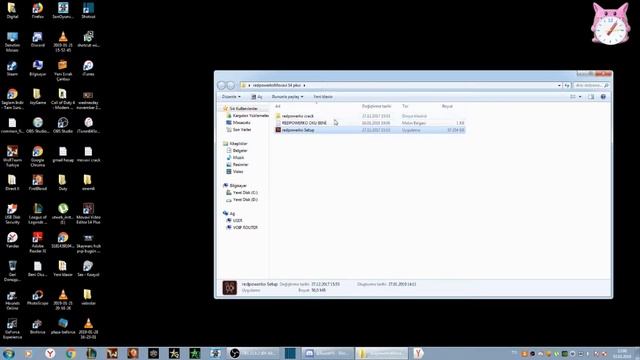Open the Yandex desktop shortcut
Image resolution: width=640 pixels, height=360 pixels.
click(12, 240)
